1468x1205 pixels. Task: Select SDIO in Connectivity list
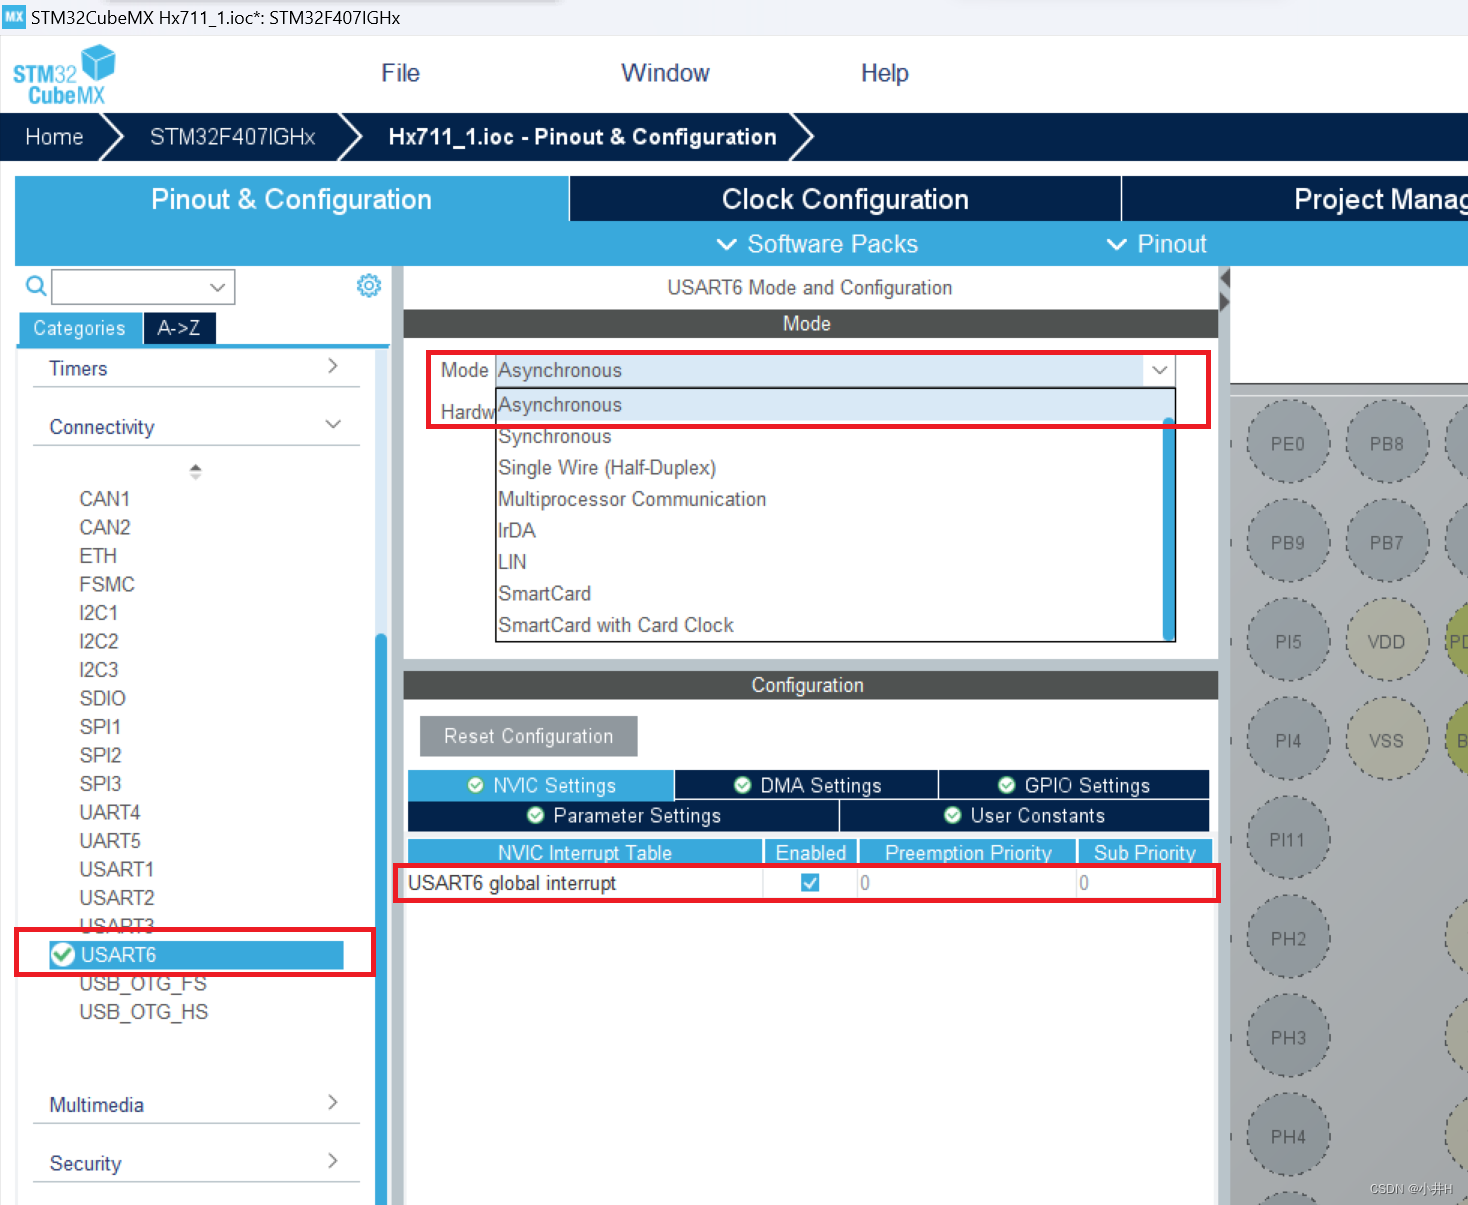click(103, 698)
